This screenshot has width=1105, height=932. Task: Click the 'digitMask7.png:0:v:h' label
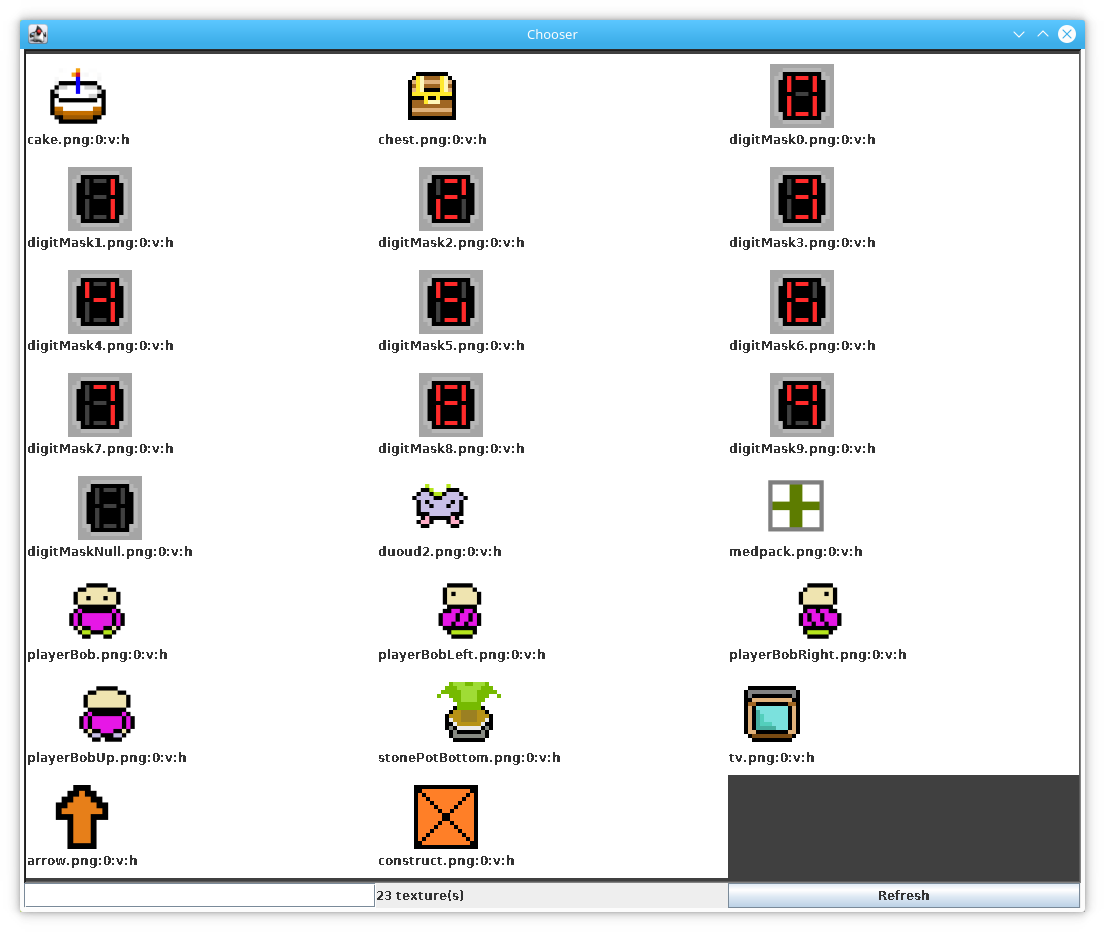coord(100,448)
